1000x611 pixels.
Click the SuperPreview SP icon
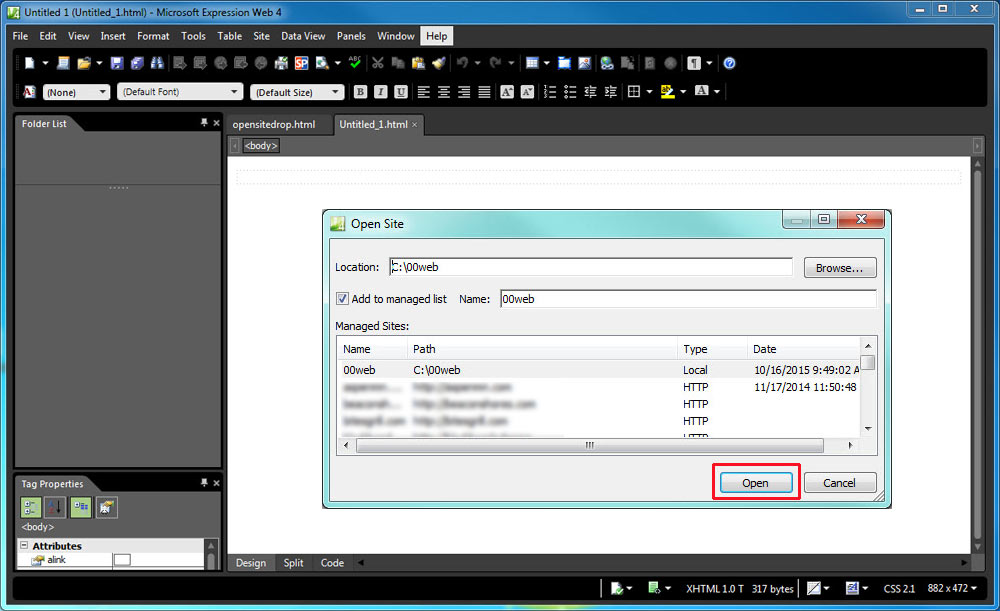click(301, 63)
